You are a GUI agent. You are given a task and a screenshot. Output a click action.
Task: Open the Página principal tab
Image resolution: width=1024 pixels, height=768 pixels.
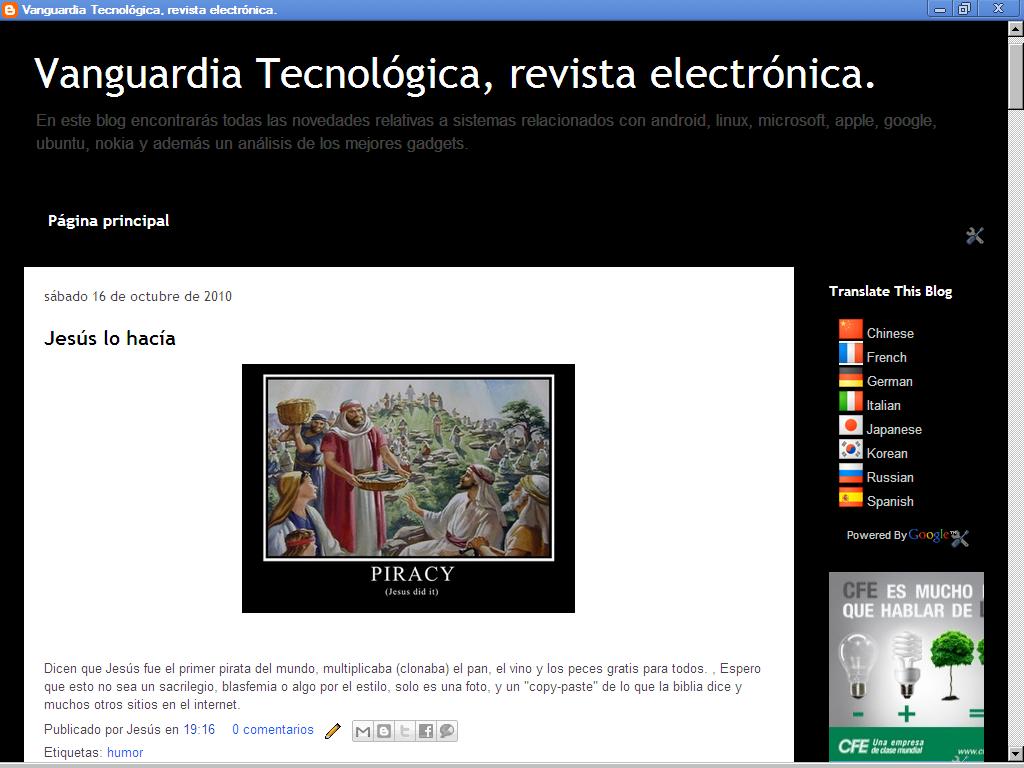[x=108, y=221]
